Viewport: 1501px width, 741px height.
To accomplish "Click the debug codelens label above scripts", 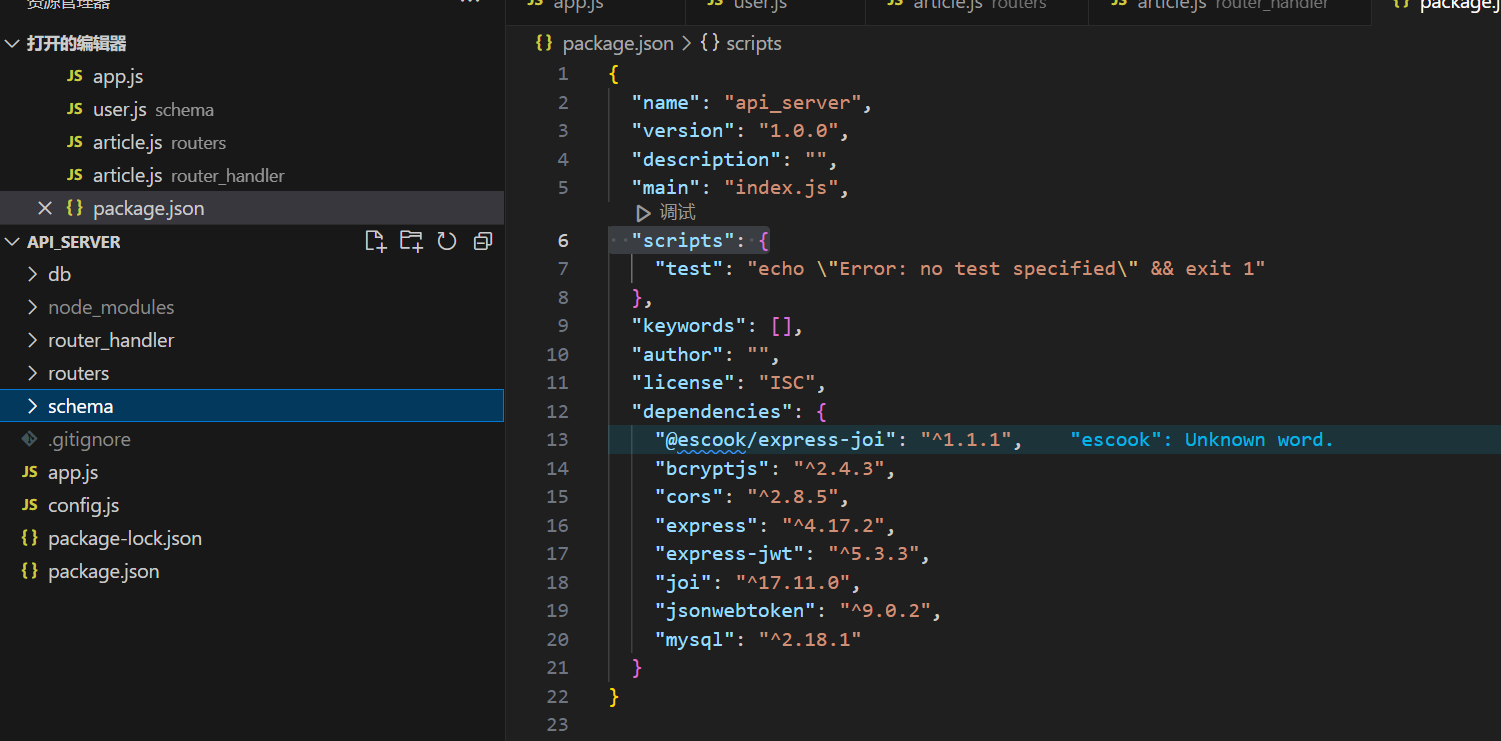I will pyautogui.click(x=677, y=213).
